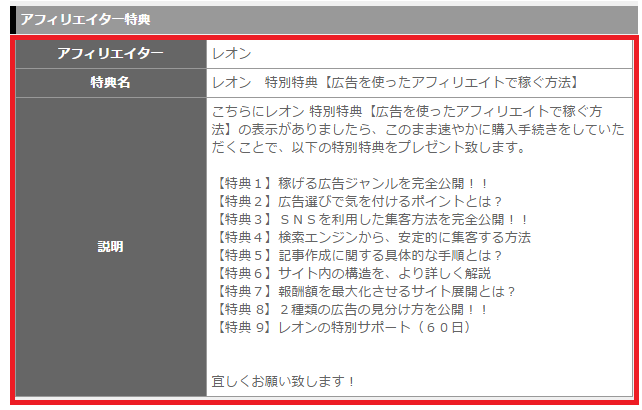The width and height of the screenshot is (642, 410).
Task: Click the line 【特典4】検索エンジンから、安定的に集客する方法
Action: [x=371, y=237]
